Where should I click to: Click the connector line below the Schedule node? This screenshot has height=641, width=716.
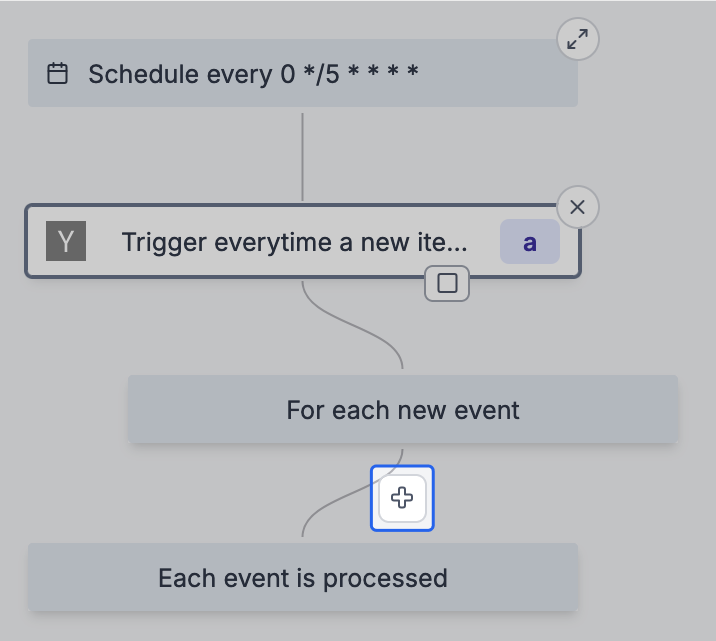pos(302,157)
